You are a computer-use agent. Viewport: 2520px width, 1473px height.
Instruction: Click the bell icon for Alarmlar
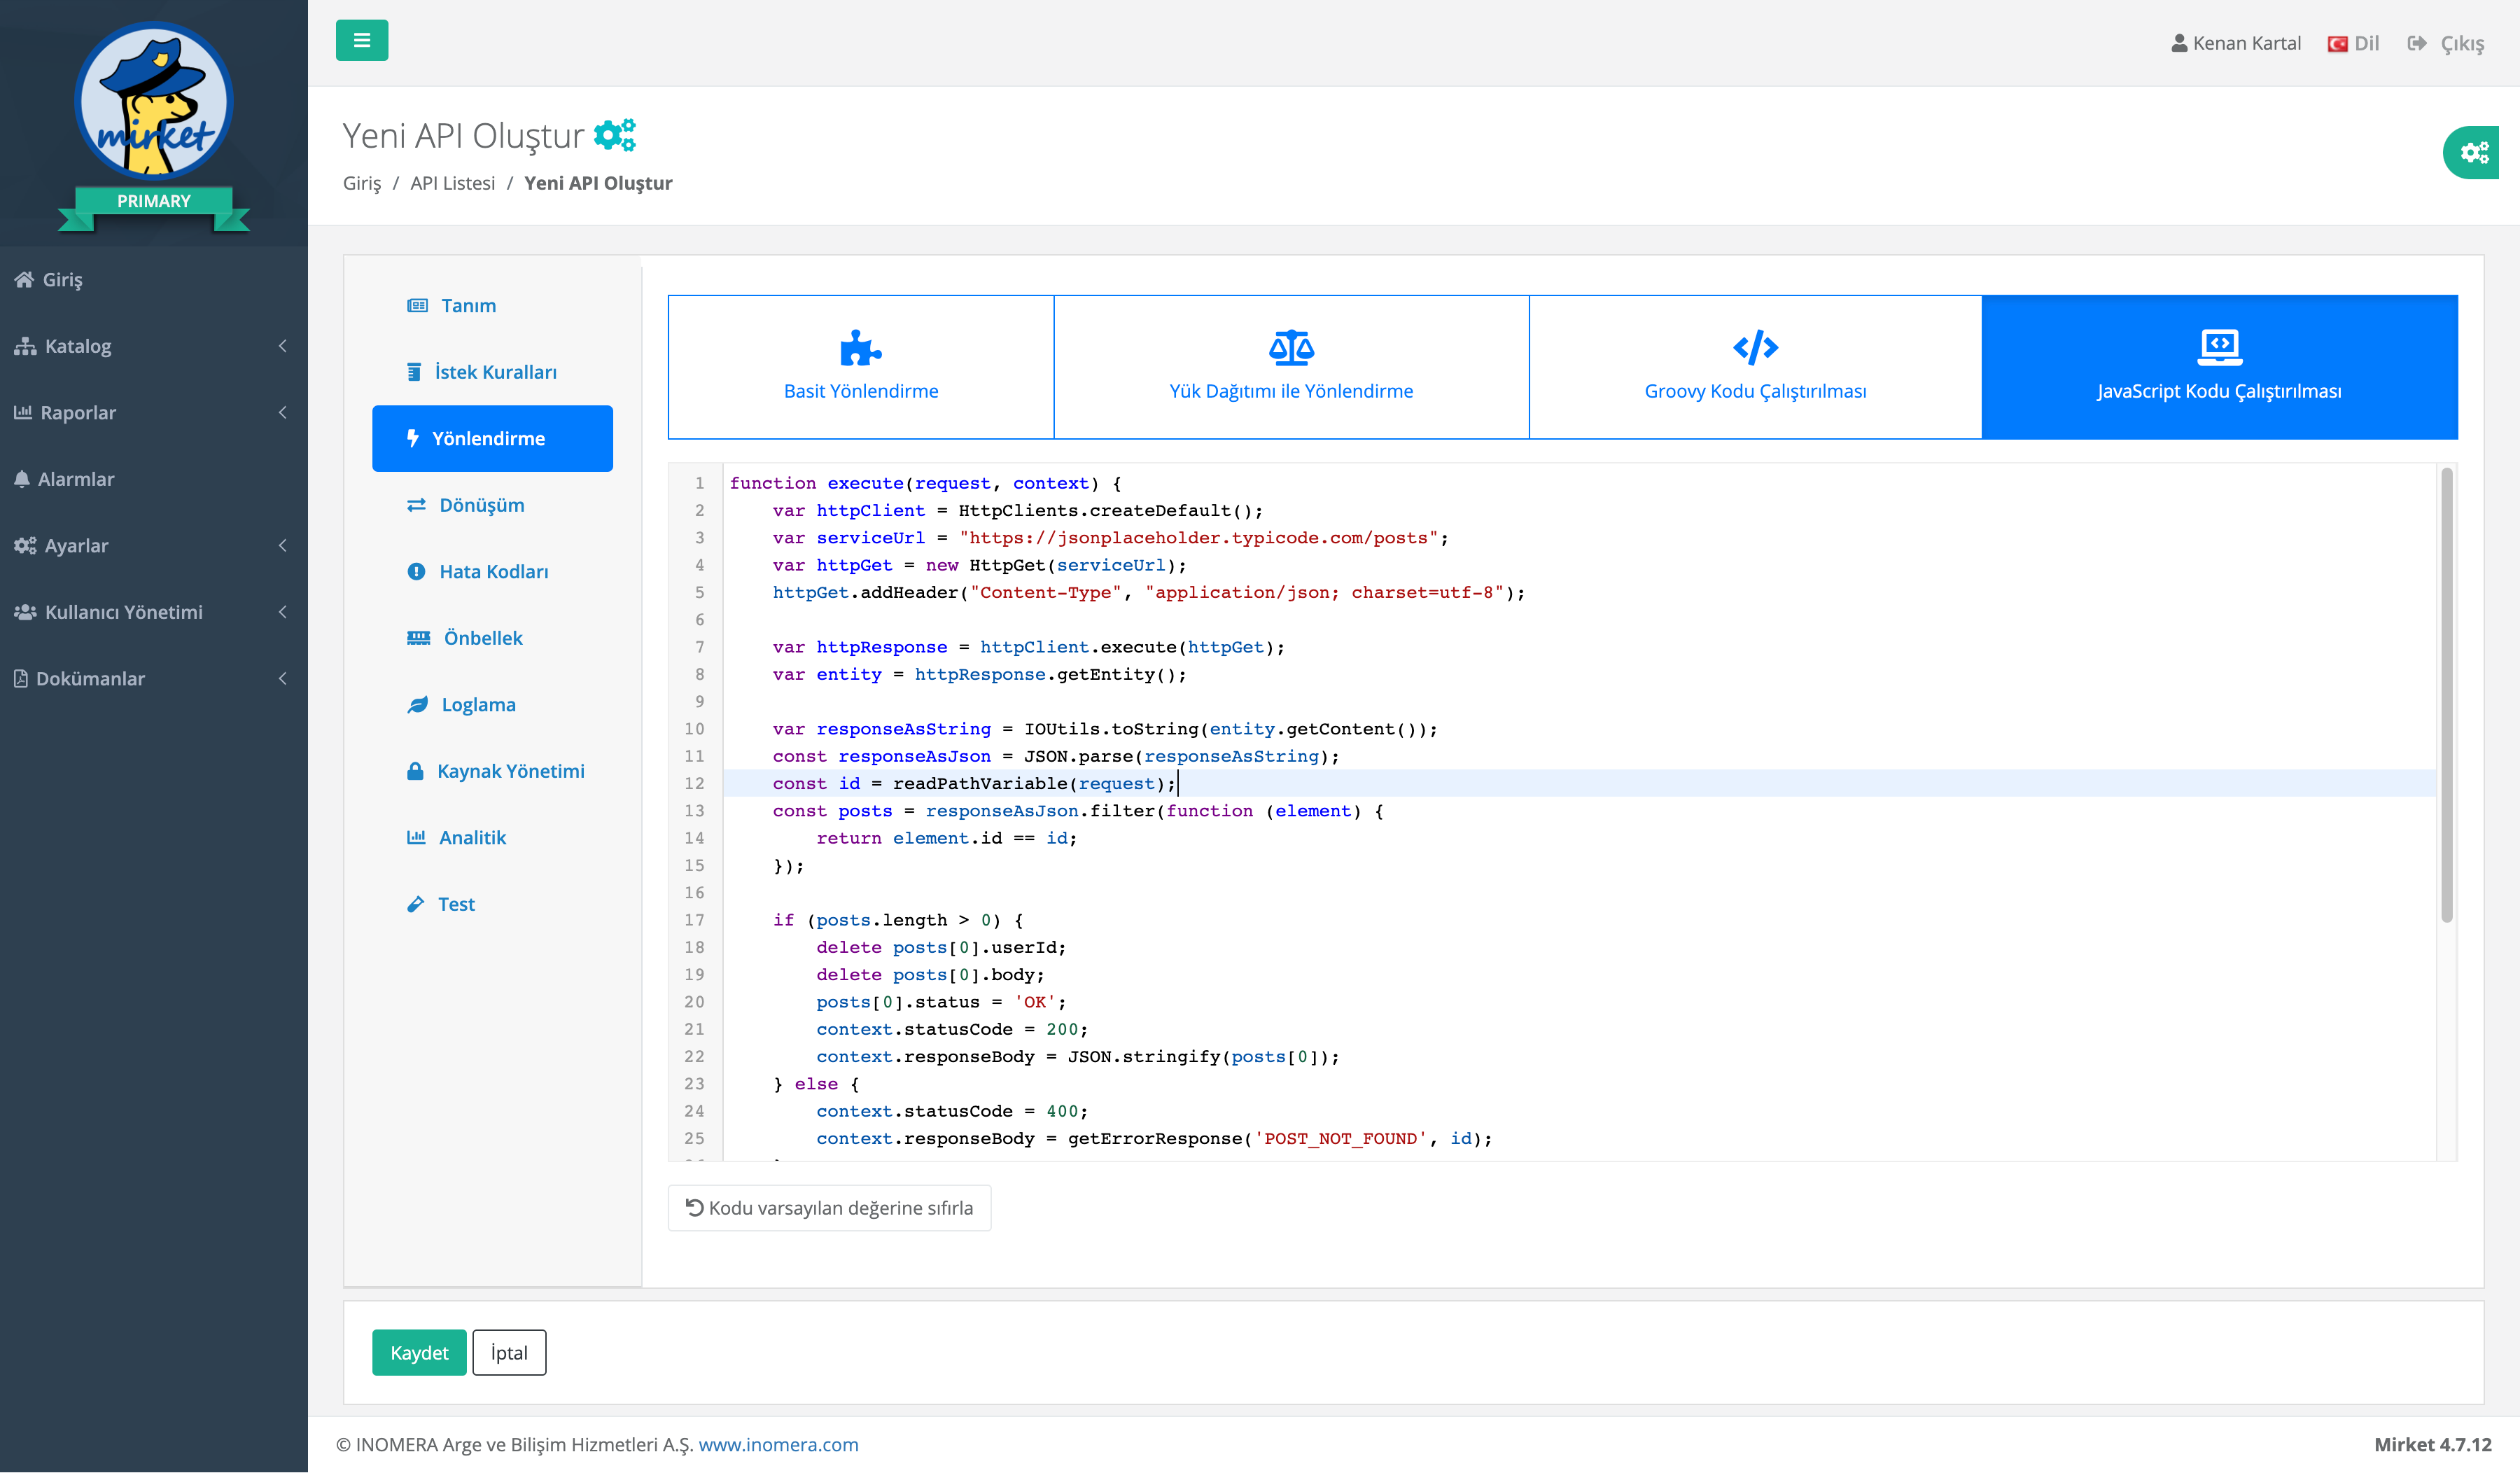(22, 479)
